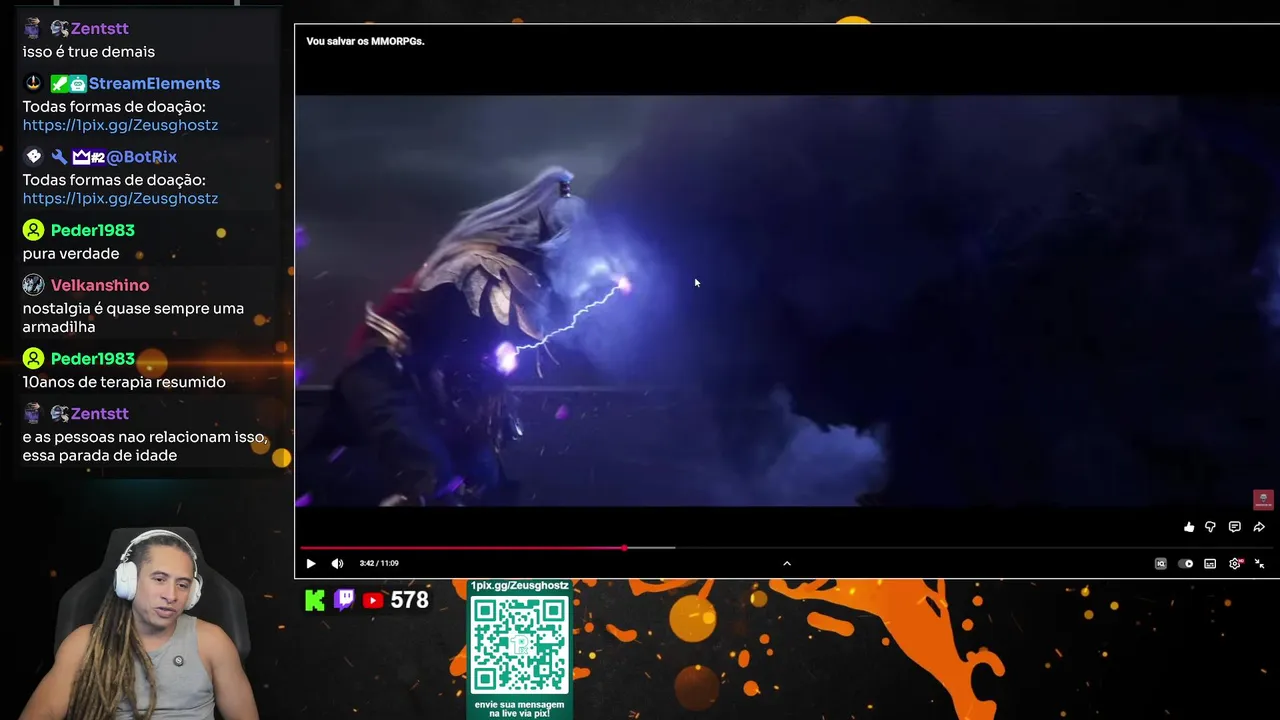Click the @BotRix username in chat
Screen dimensions: 1280x720
point(141,157)
